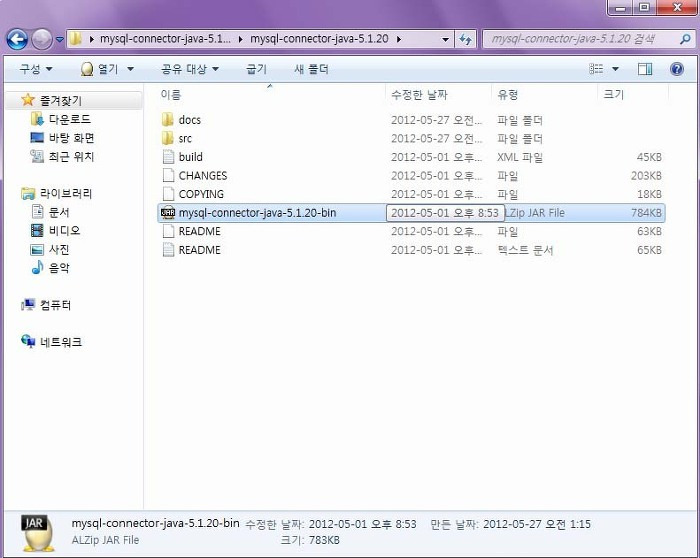Click the COPYING file name
This screenshot has height=558, width=700.
(x=201, y=194)
